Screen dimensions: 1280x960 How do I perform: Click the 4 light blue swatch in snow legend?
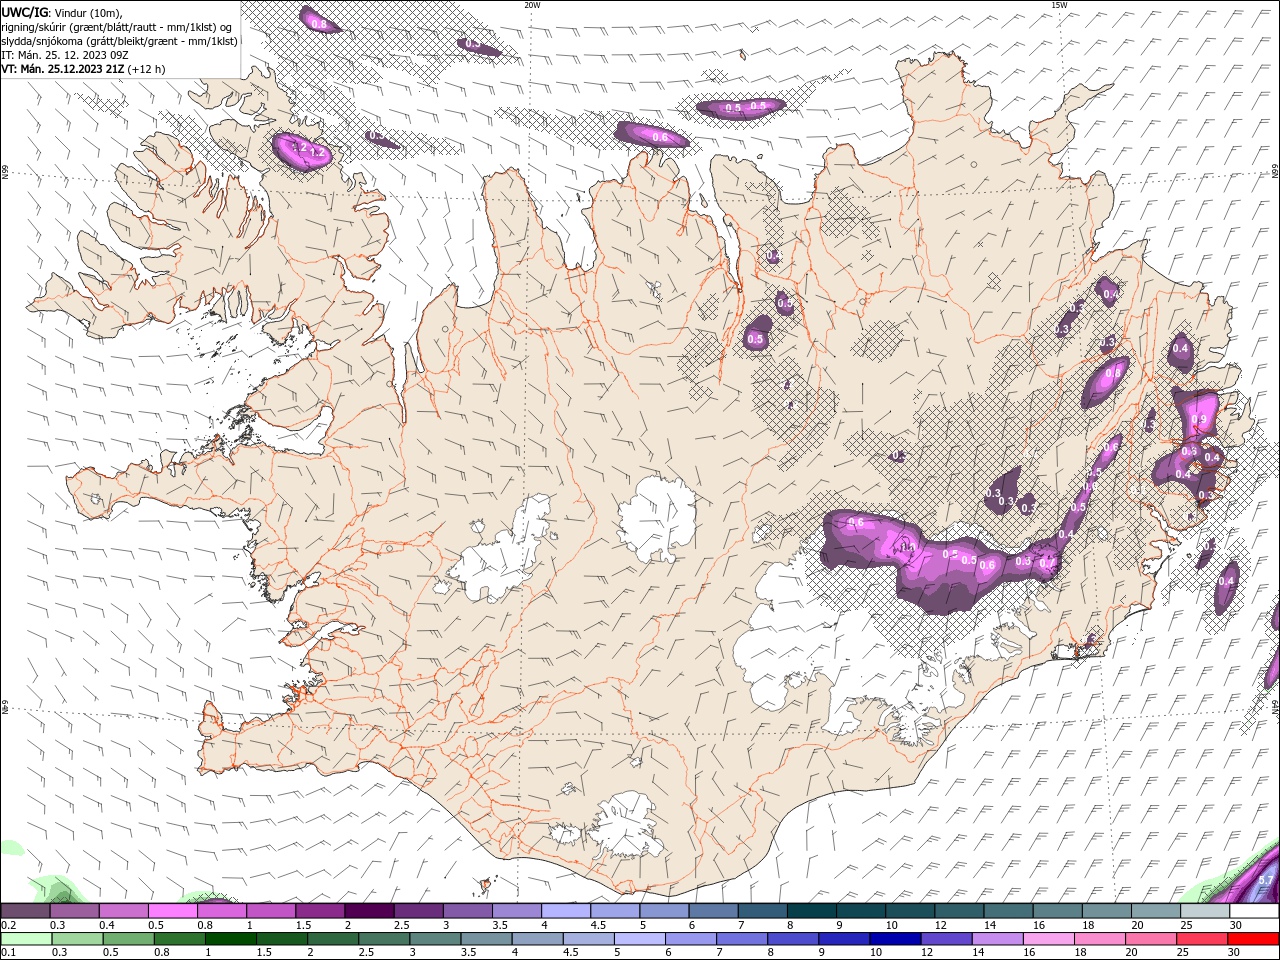[566, 911]
